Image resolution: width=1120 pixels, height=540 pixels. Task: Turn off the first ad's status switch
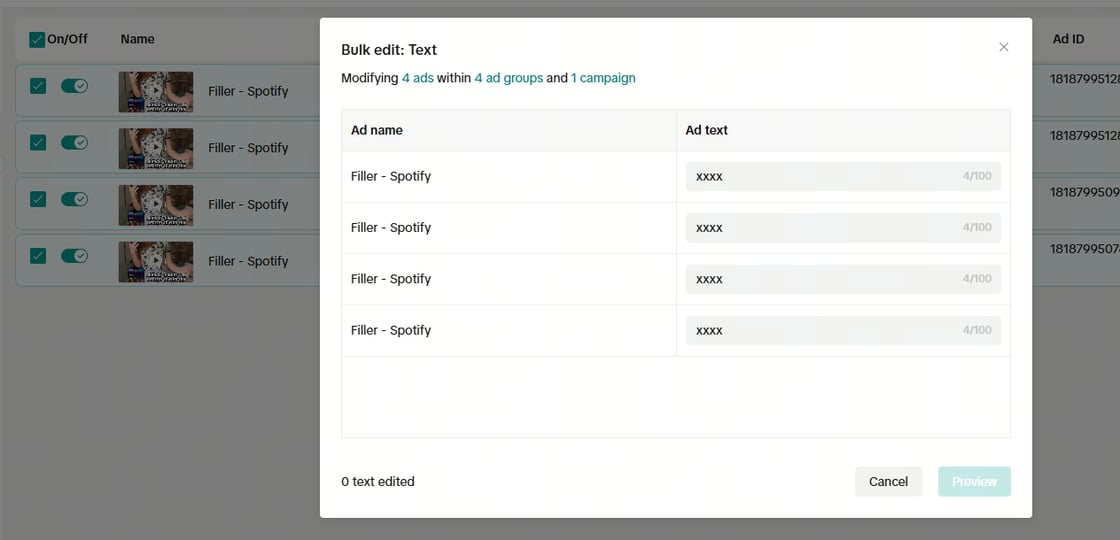pos(74,86)
